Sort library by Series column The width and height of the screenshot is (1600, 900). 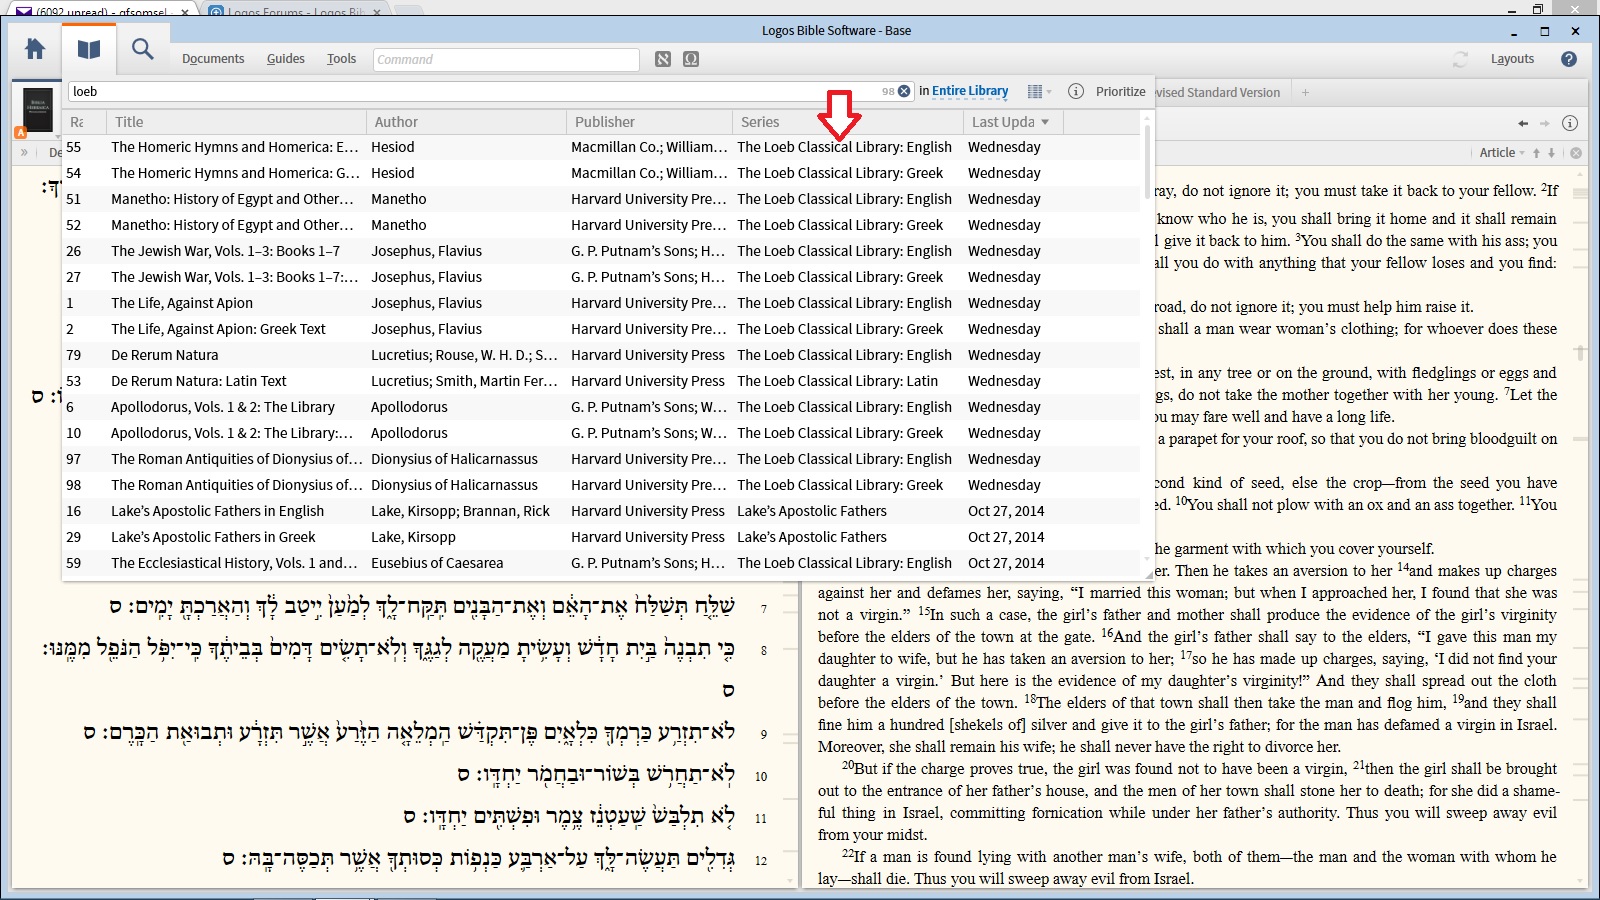[x=848, y=122]
